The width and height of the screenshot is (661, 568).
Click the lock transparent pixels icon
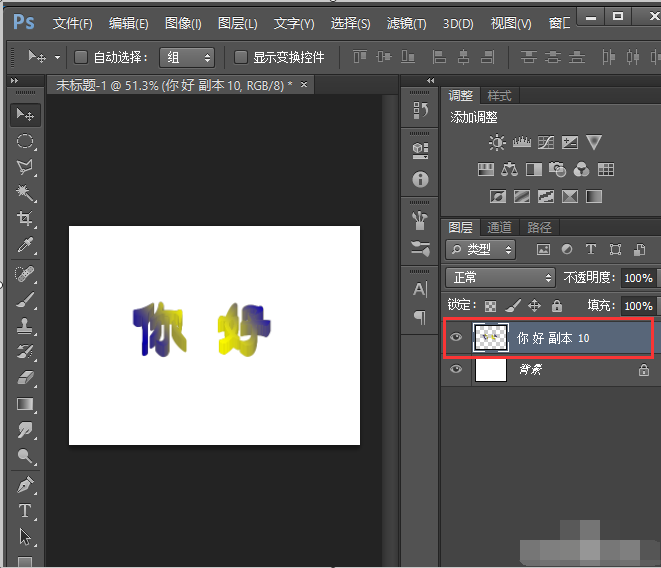[x=490, y=306]
